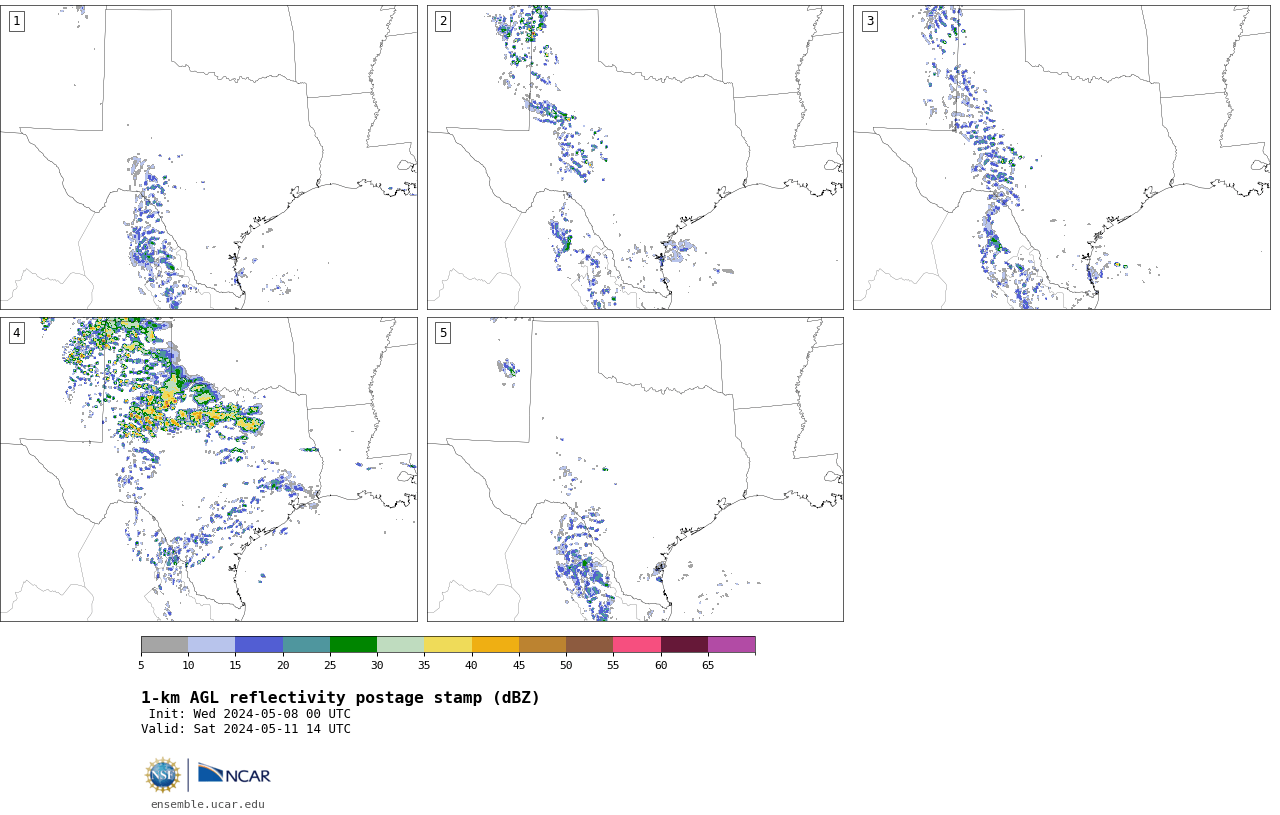Image resolution: width=1280 pixels, height=815 pixels.
Task: Click the NSF logo icon
Action: coord(163,775)
